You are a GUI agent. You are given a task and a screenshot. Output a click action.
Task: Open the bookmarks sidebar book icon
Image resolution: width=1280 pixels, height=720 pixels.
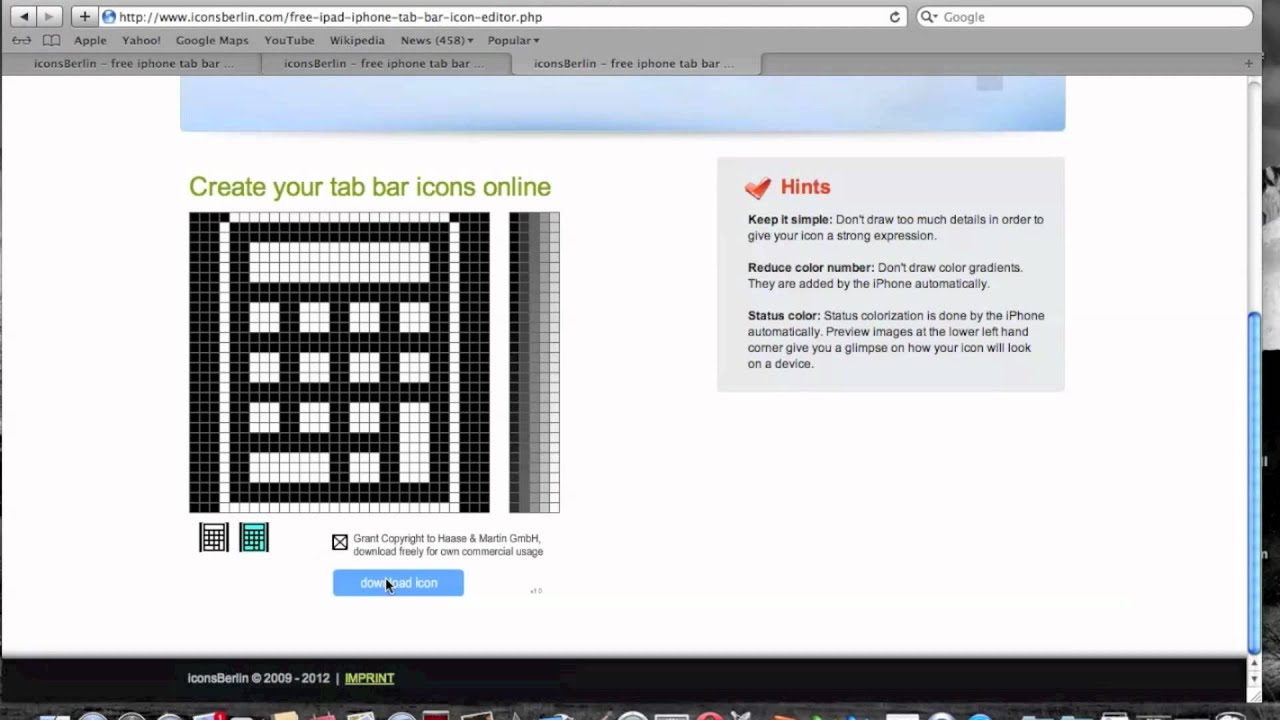[51, 40]
